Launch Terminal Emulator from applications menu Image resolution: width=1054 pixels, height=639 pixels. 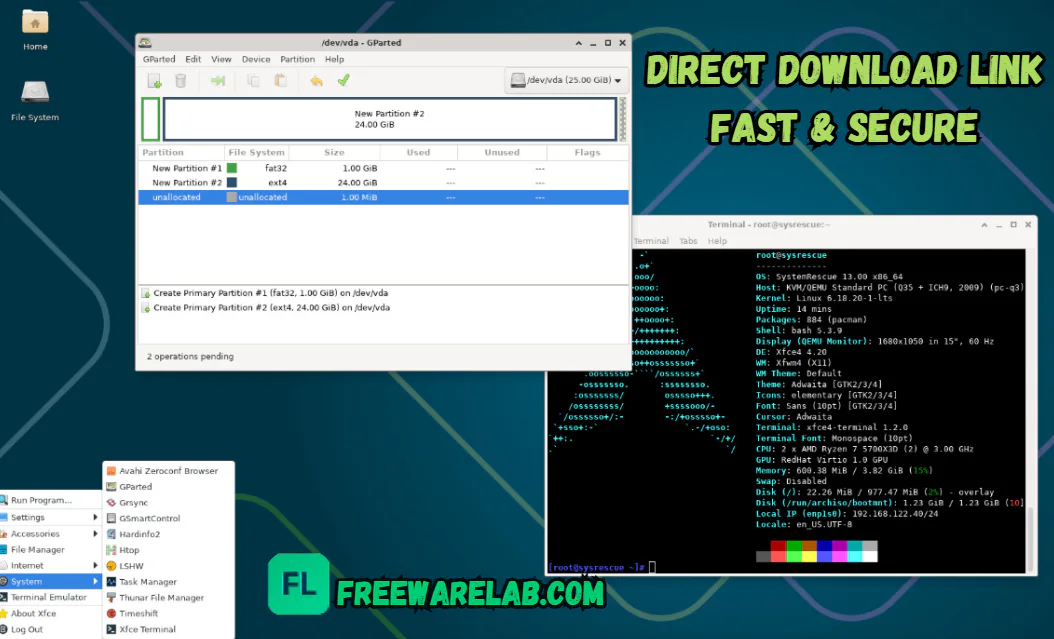point(50,597)
